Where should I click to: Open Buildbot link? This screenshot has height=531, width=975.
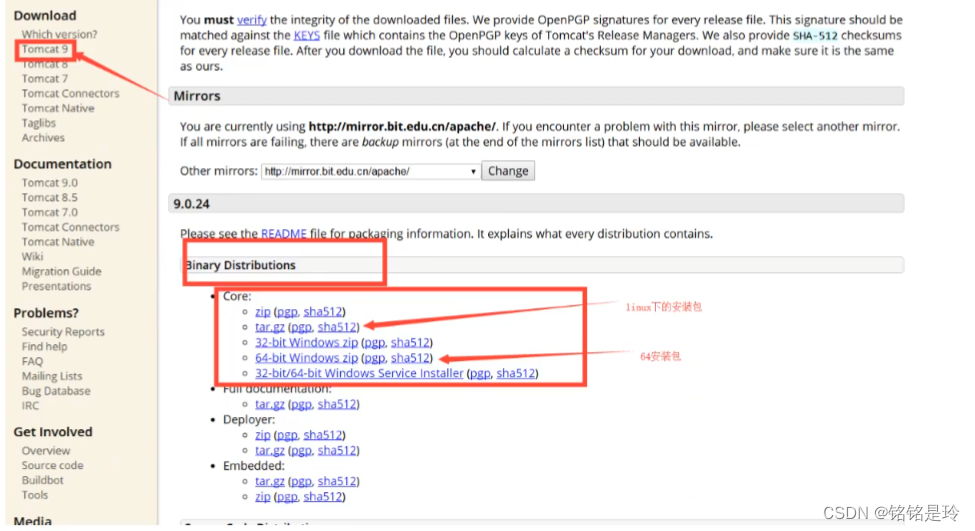pos(42,481)
